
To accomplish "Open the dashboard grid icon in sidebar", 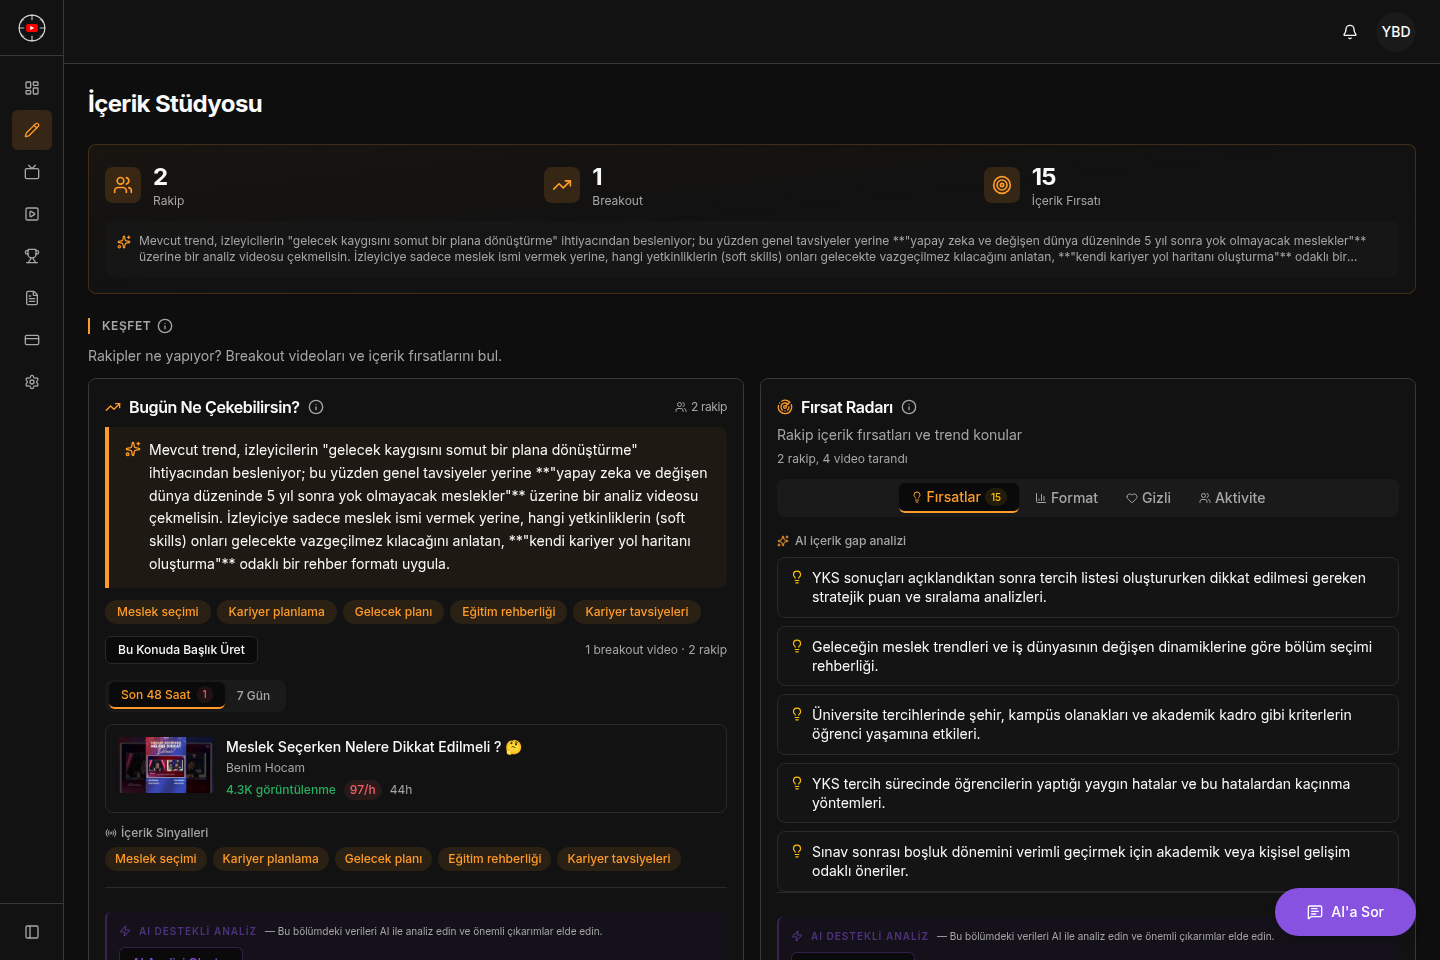I will (32, 88).
